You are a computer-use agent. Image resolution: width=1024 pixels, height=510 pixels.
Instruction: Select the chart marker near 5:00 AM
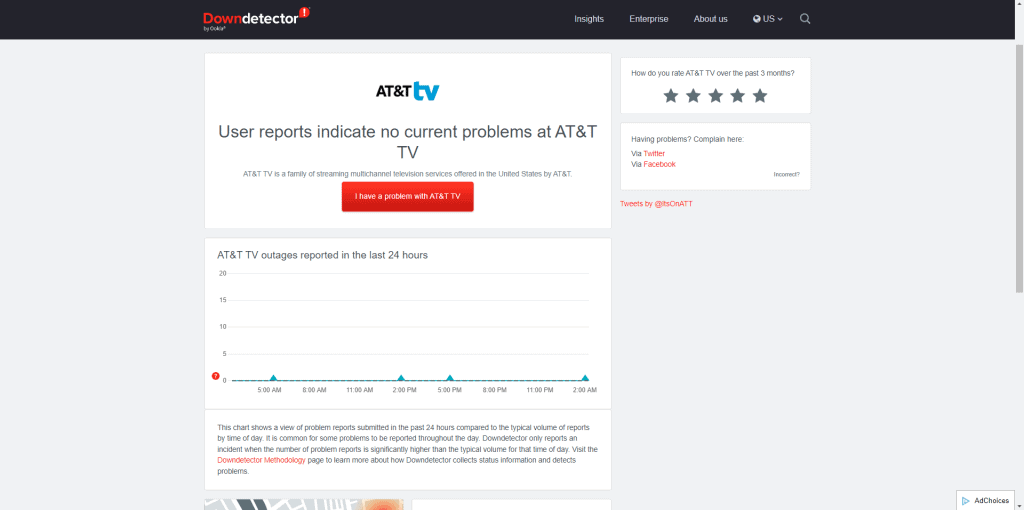(273, 378)
